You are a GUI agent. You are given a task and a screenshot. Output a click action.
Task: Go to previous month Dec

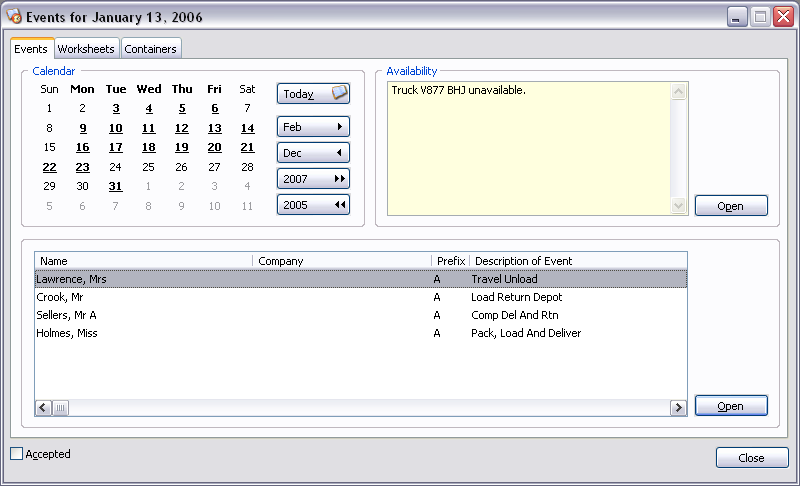(x=313, y=153)
